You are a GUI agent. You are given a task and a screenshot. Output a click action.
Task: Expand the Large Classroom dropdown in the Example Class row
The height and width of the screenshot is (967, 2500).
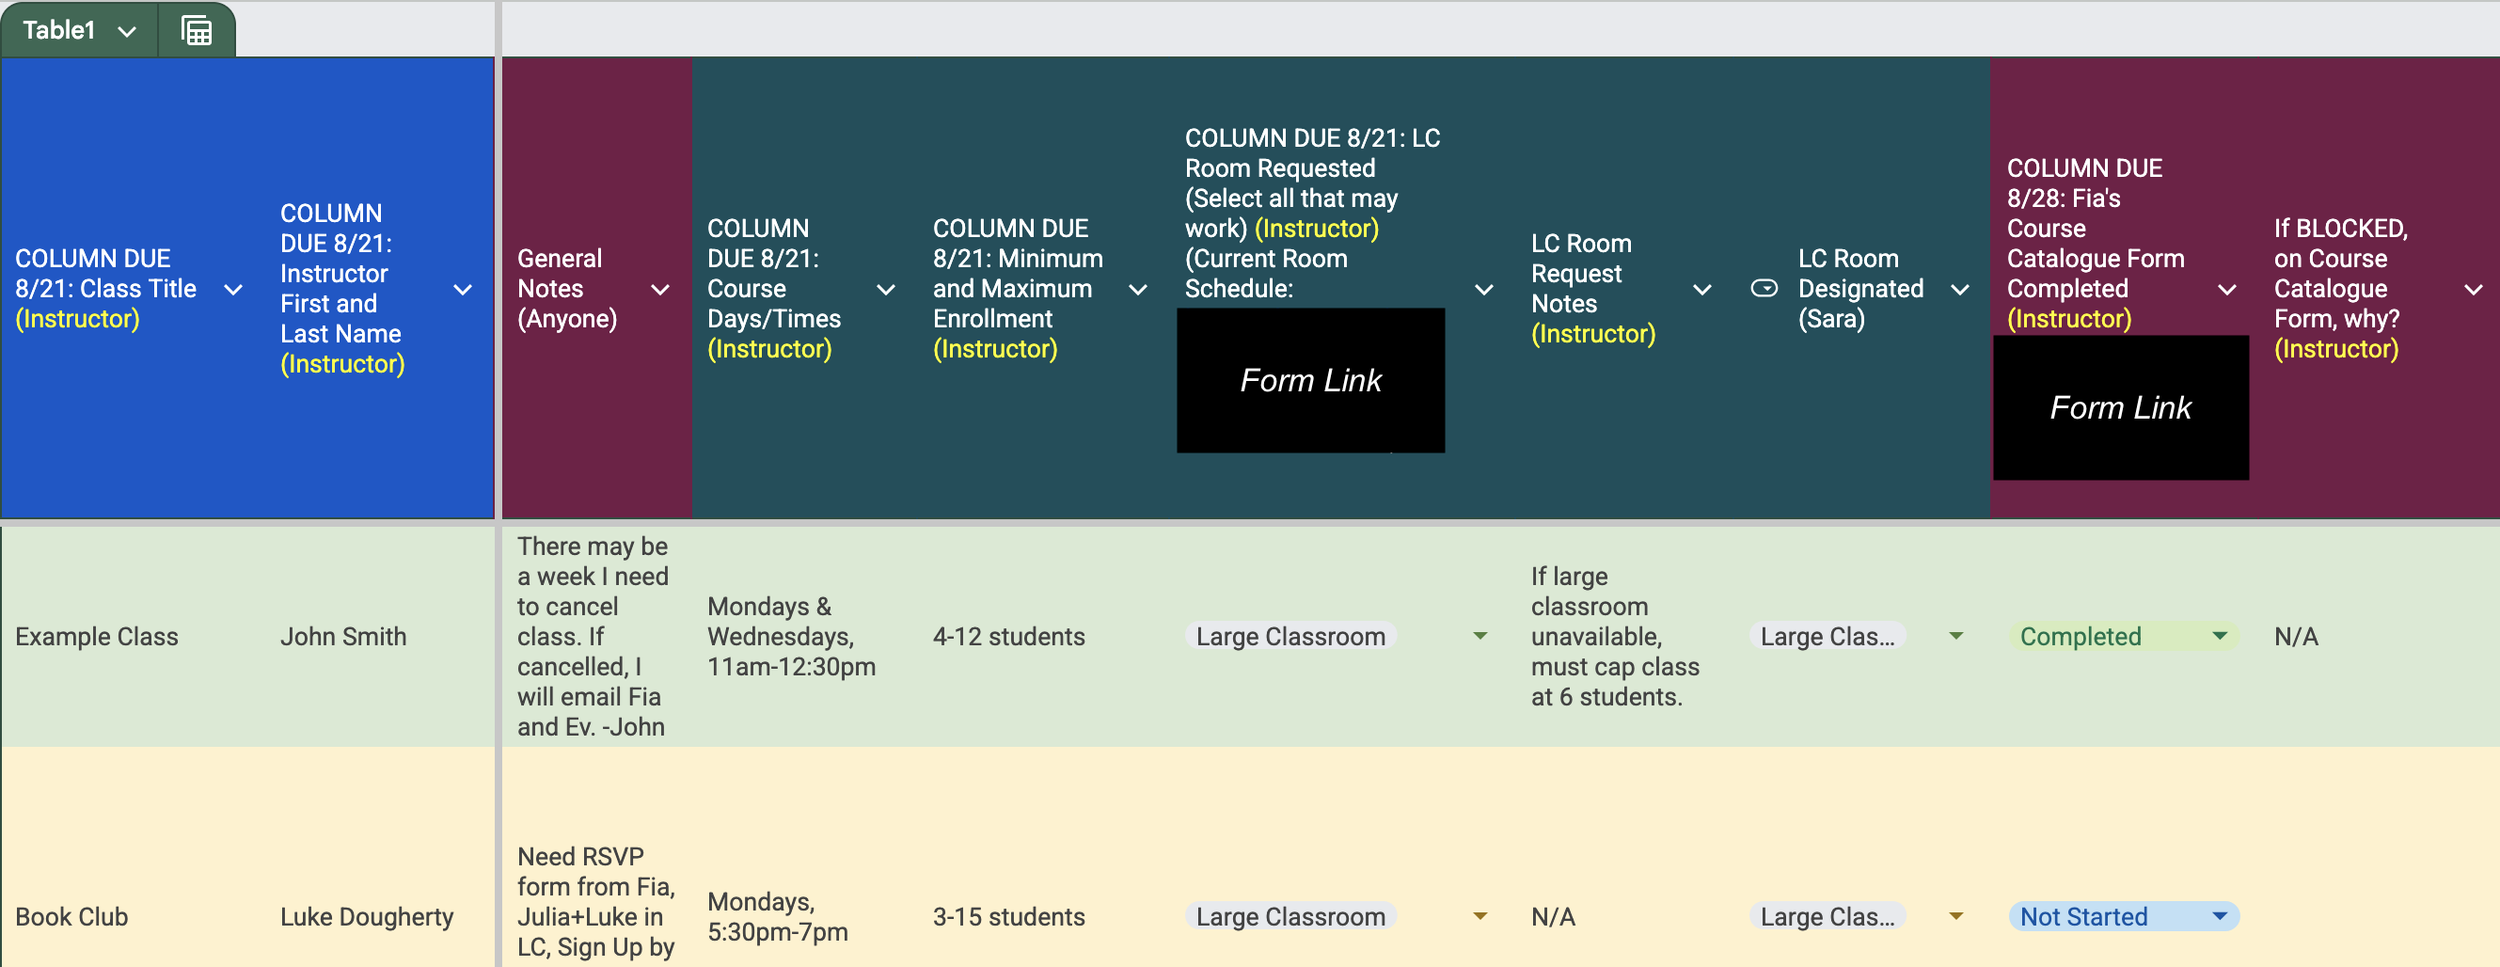[x=1480, y=636]
